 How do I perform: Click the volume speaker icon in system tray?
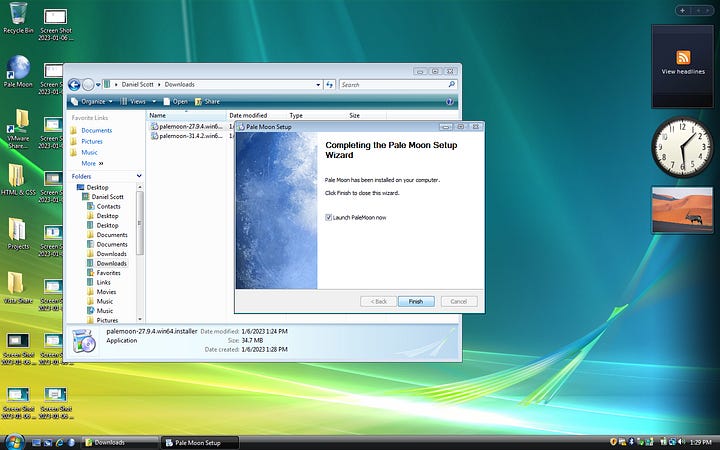coord(681,442)
